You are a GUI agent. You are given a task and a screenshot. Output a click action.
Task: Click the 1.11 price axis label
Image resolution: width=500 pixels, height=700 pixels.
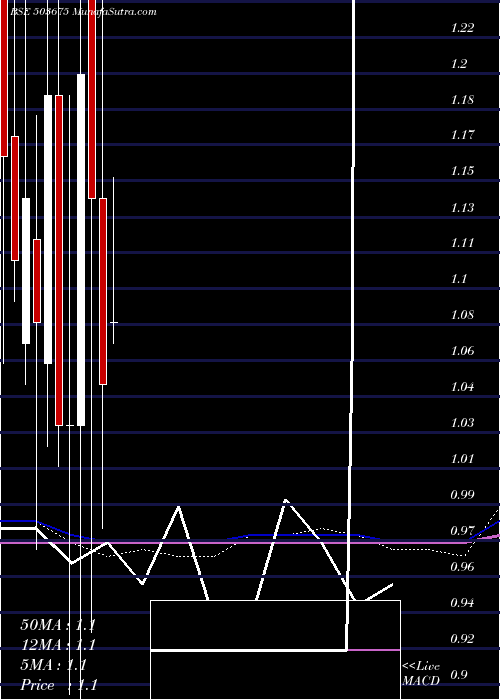(x=462, y=243)
